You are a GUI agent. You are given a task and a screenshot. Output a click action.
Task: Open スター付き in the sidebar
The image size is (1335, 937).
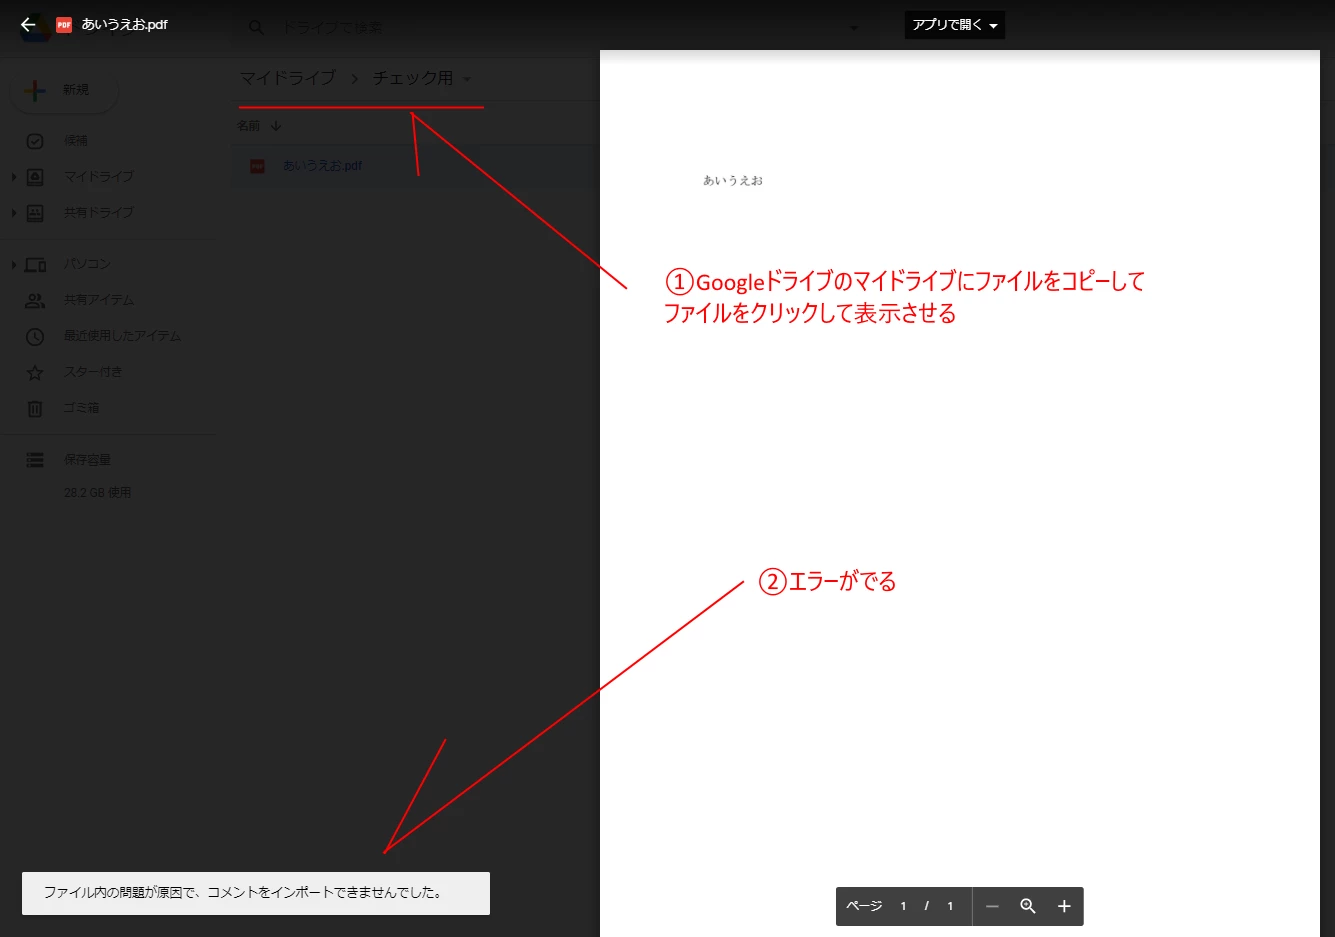[93, 372]
